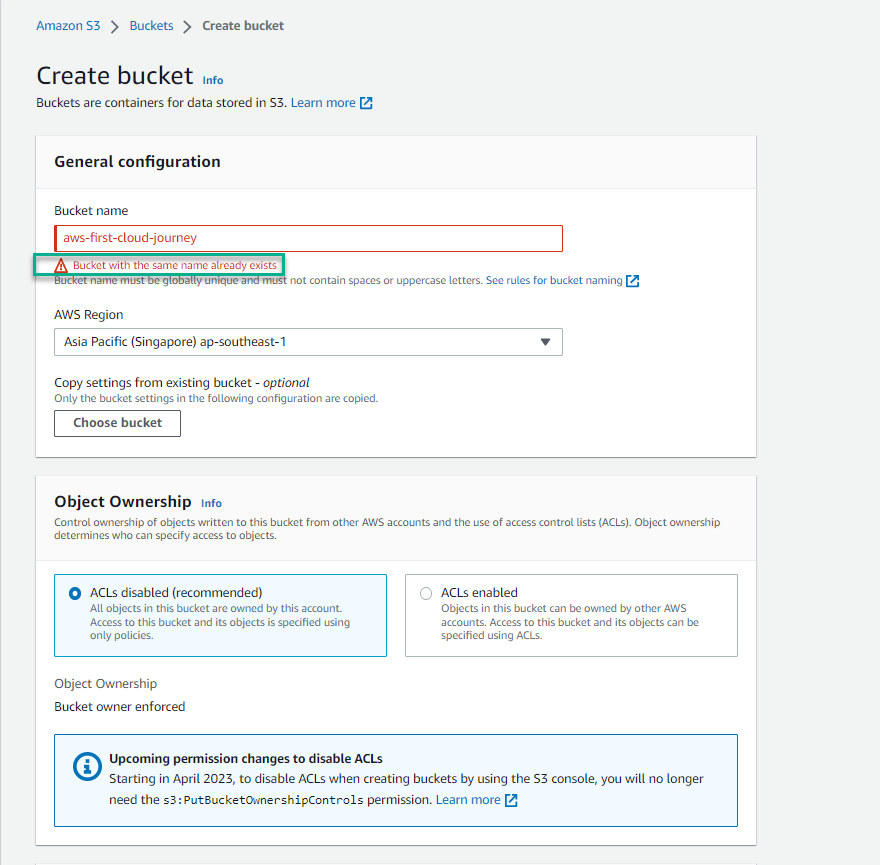The width and height of the screenshot is (880, 865).
Task: Click the Info label beside Object Ownership heading
Action: pyautogui.click(x=211, y=503)
